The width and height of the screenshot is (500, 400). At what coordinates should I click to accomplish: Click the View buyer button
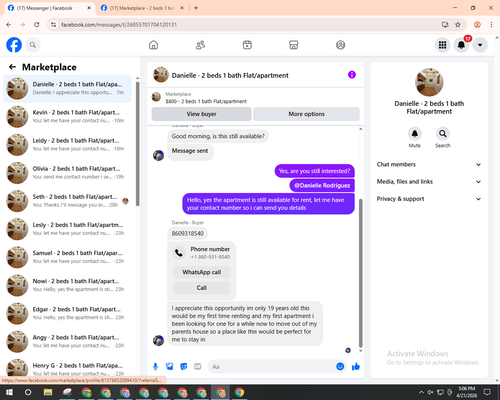point(201,114)
